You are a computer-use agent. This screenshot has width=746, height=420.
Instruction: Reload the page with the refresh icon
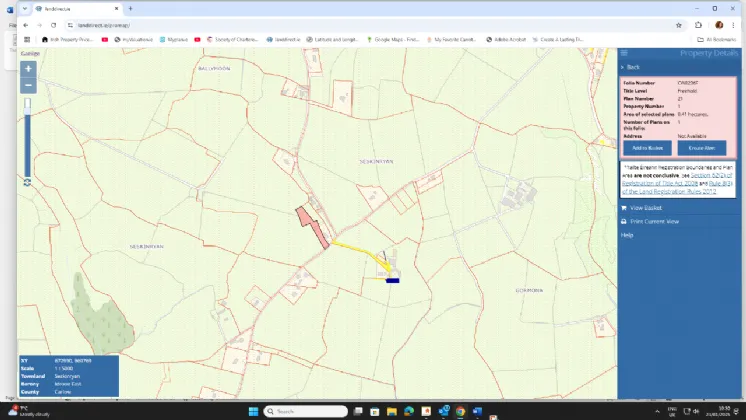(53, 25)
